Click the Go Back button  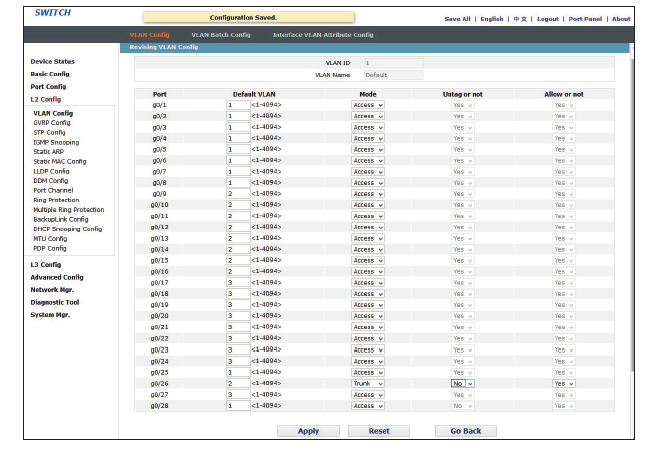pos(465,431)
